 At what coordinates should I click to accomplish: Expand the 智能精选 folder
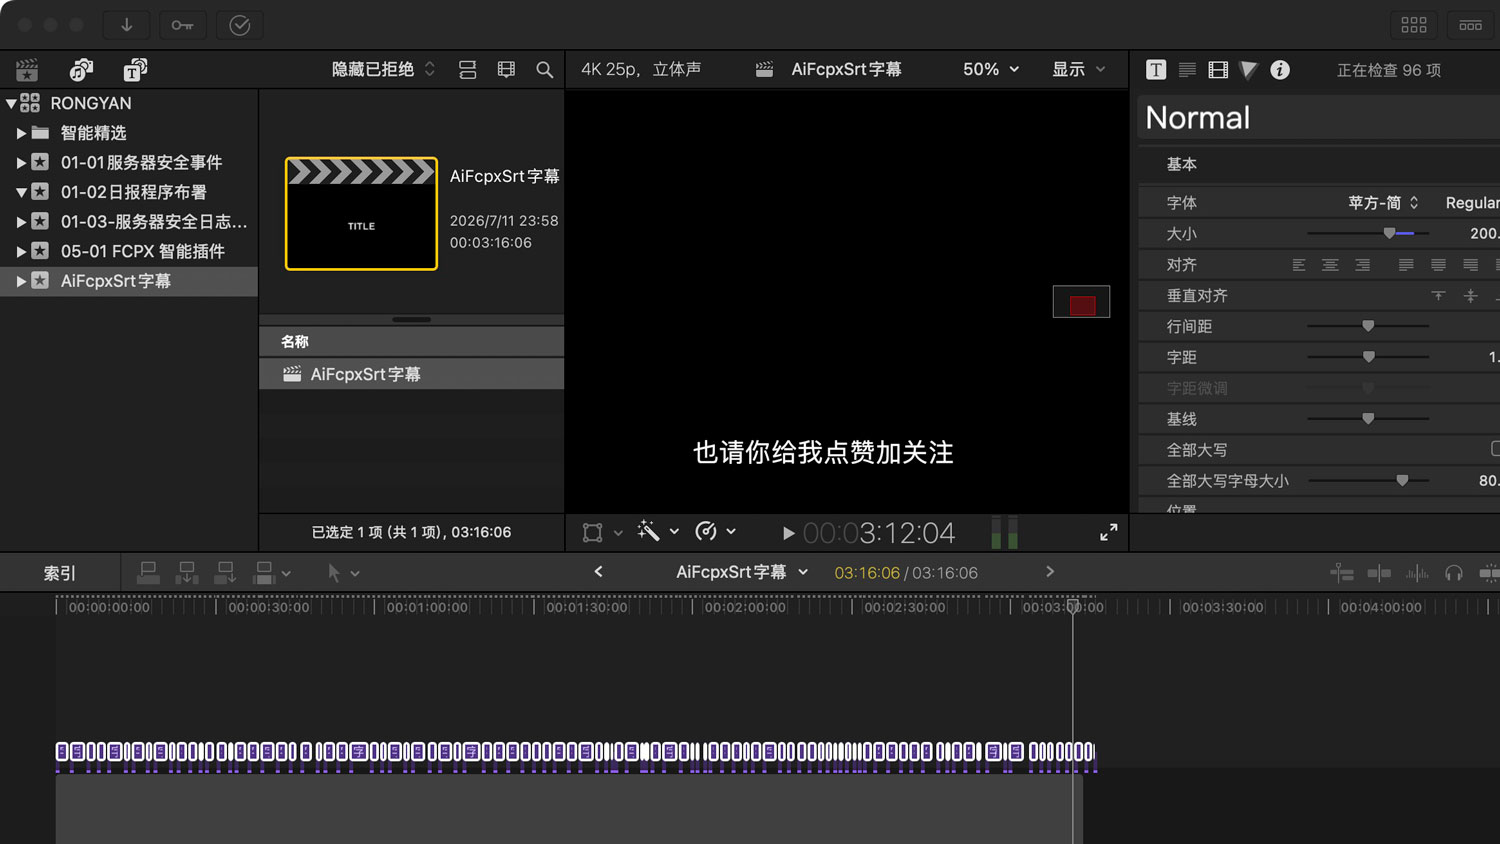(21, 133)
